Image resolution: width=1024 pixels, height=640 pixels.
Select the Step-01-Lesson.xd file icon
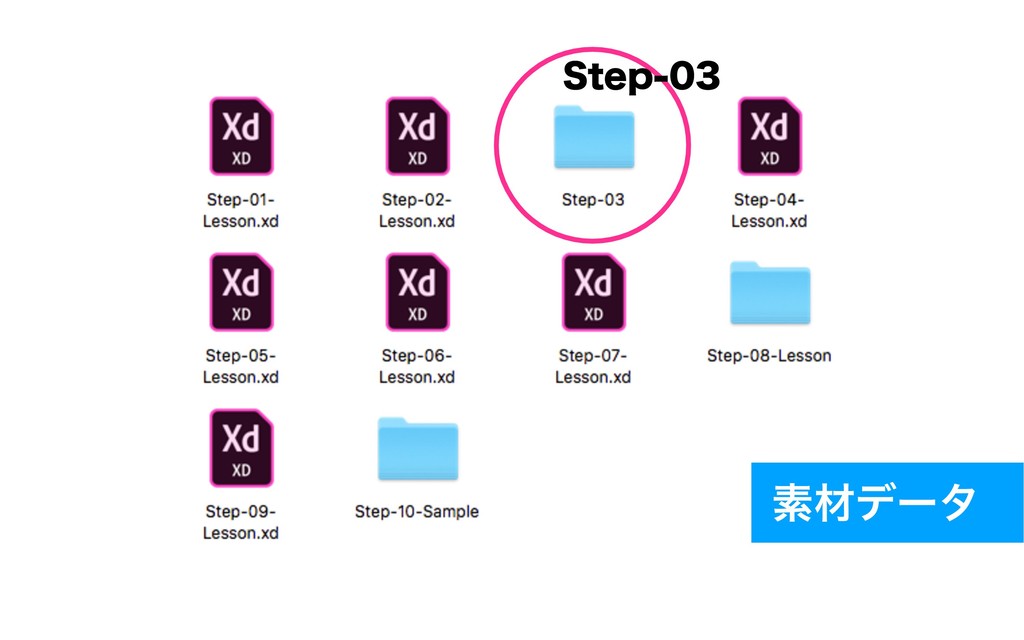241,136
